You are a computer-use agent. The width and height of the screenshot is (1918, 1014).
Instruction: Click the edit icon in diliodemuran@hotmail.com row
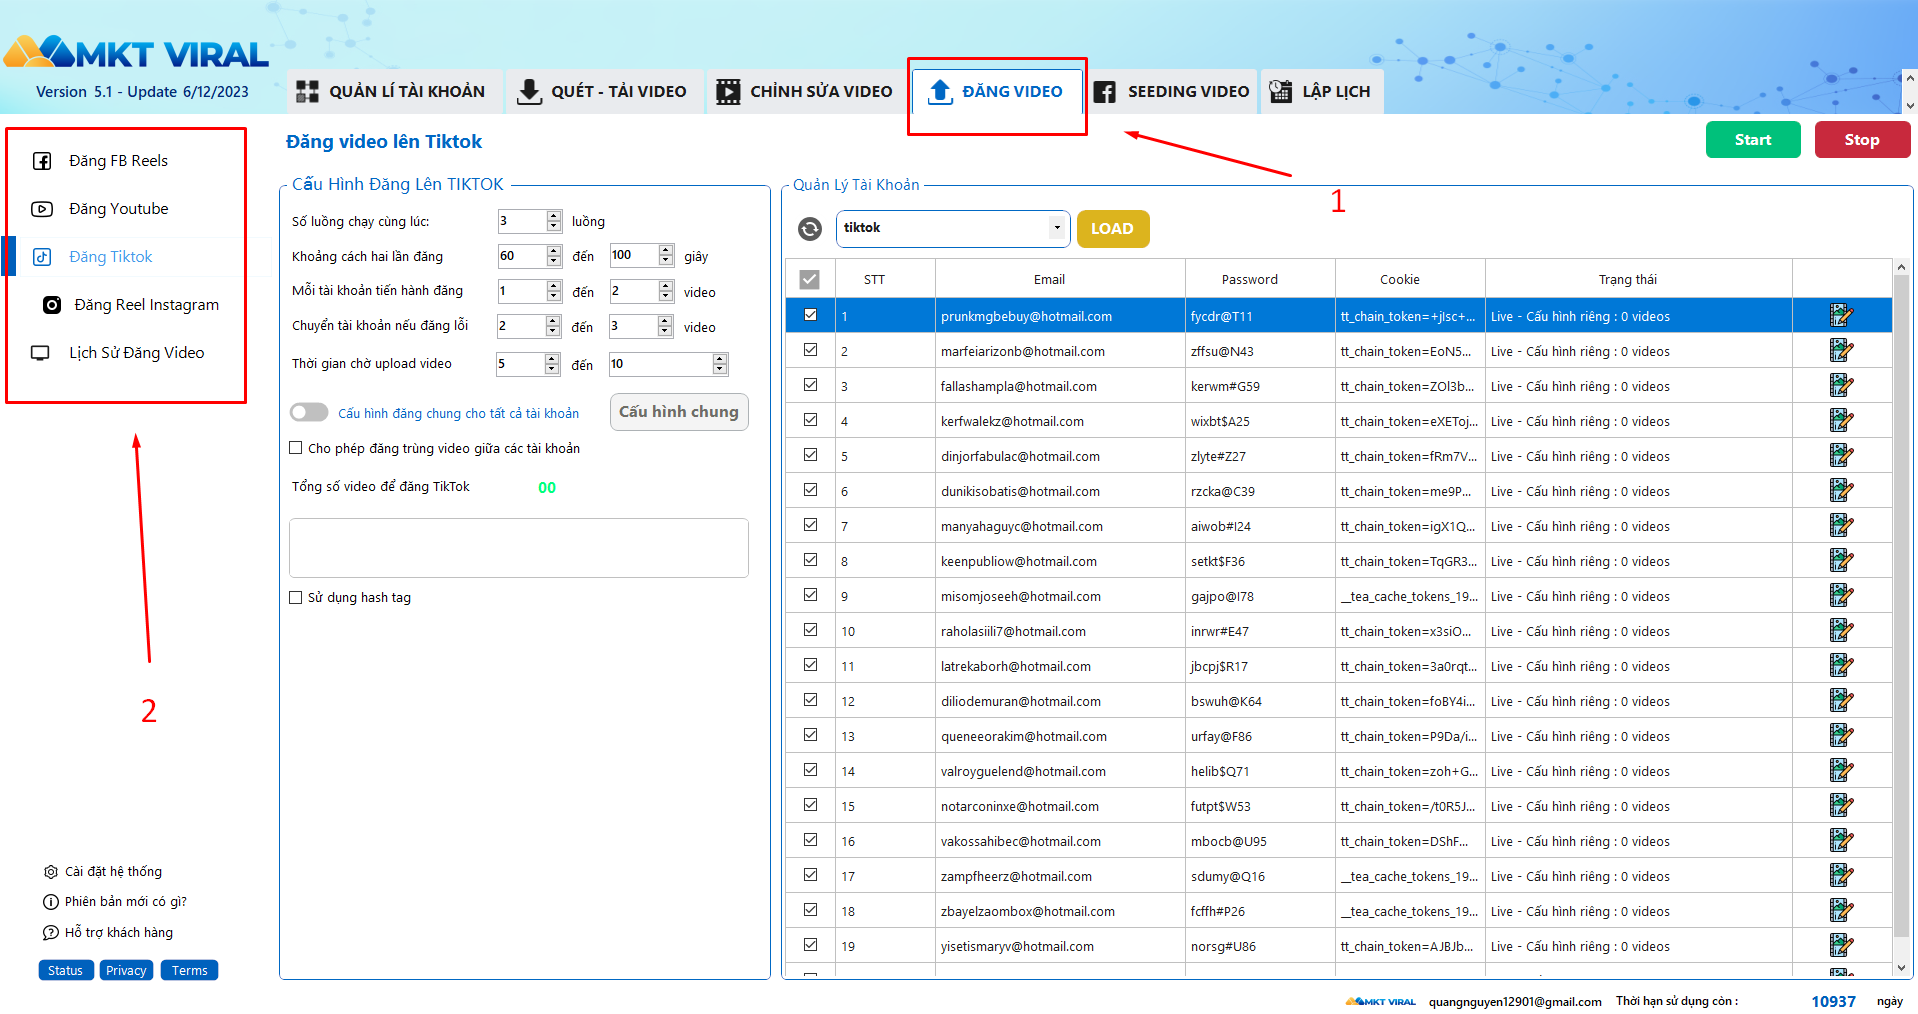(x=1841, y=701)
